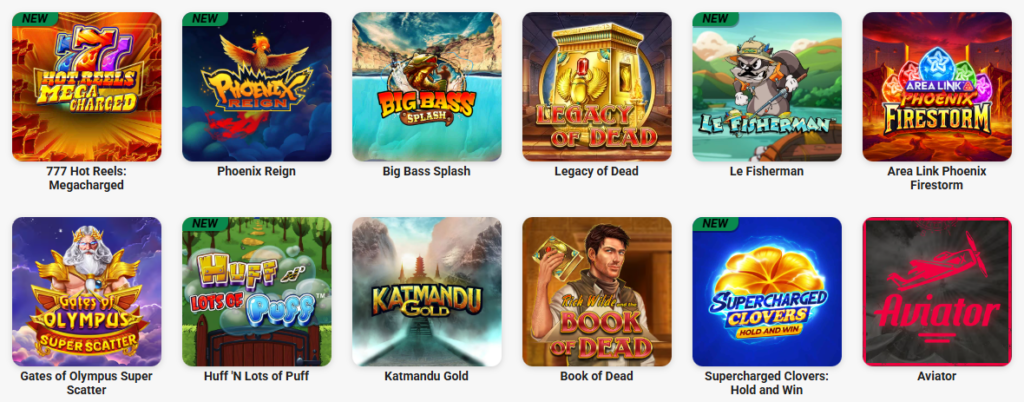Click the Le Fisherman raccoon thumbnail
The image size is (1024, 402).
click(x=767, y=87)
